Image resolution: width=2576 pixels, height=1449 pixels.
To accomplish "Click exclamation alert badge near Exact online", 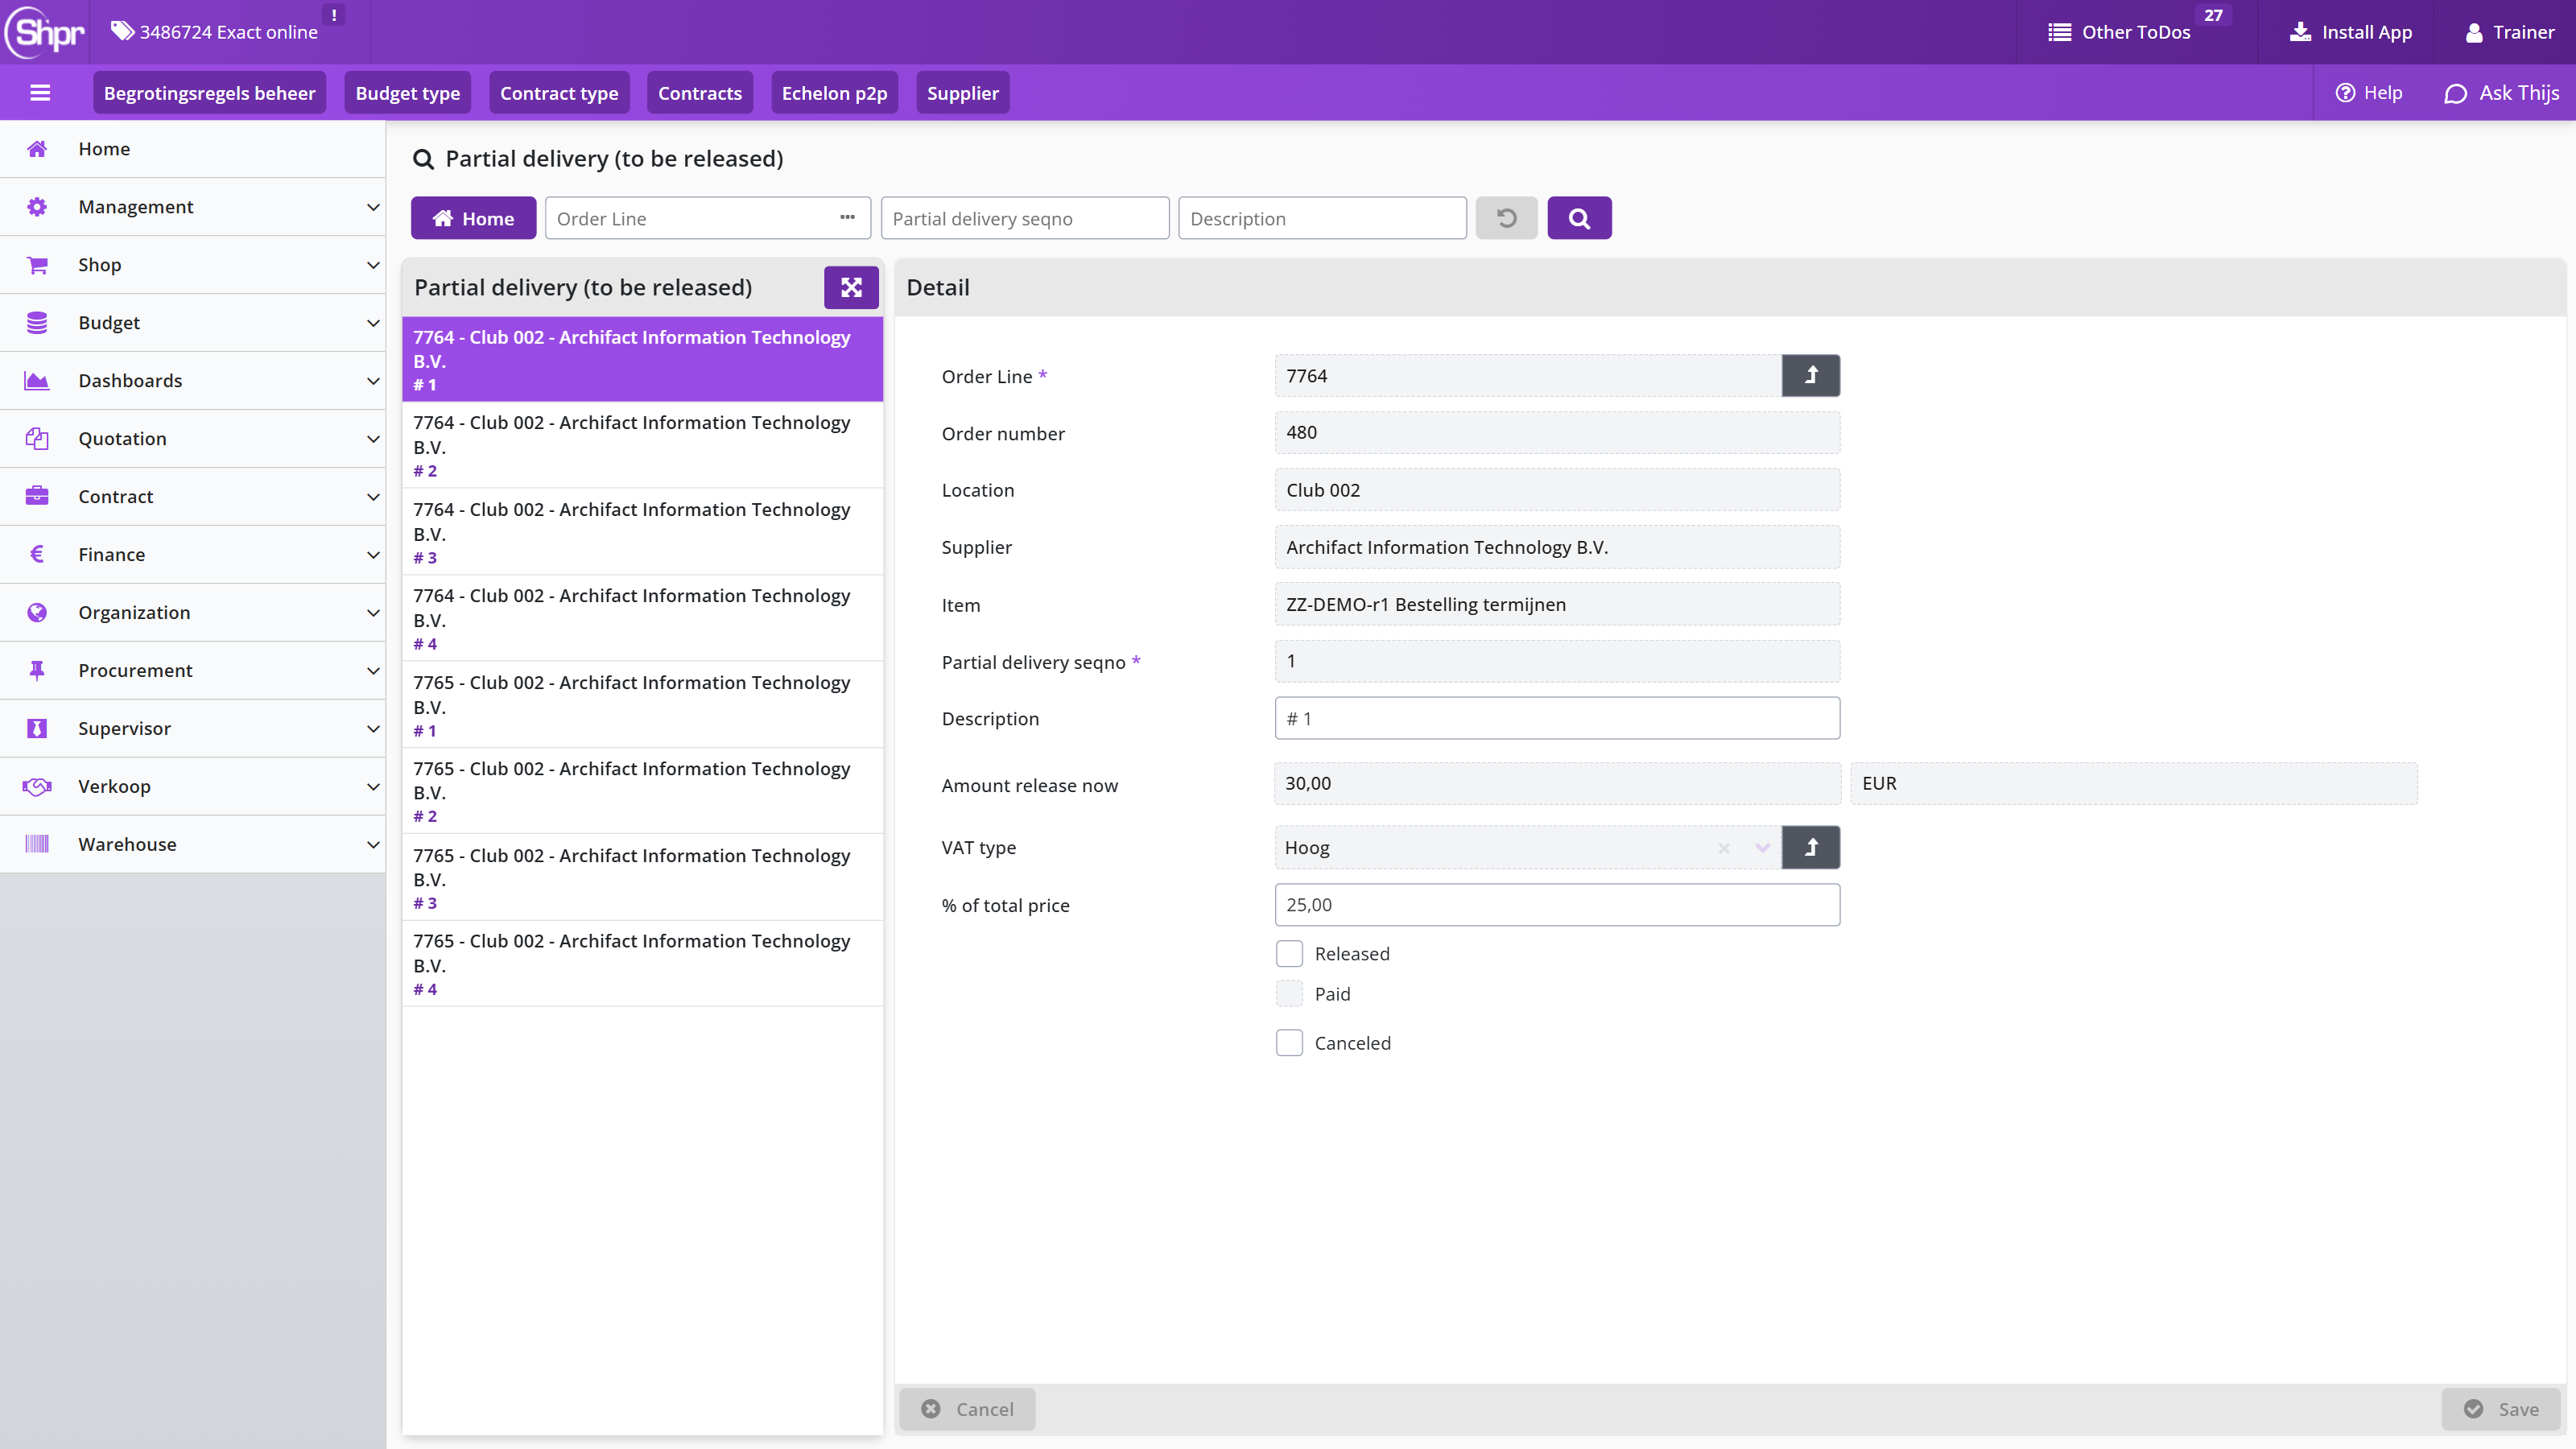I will [x=334, y=15].
